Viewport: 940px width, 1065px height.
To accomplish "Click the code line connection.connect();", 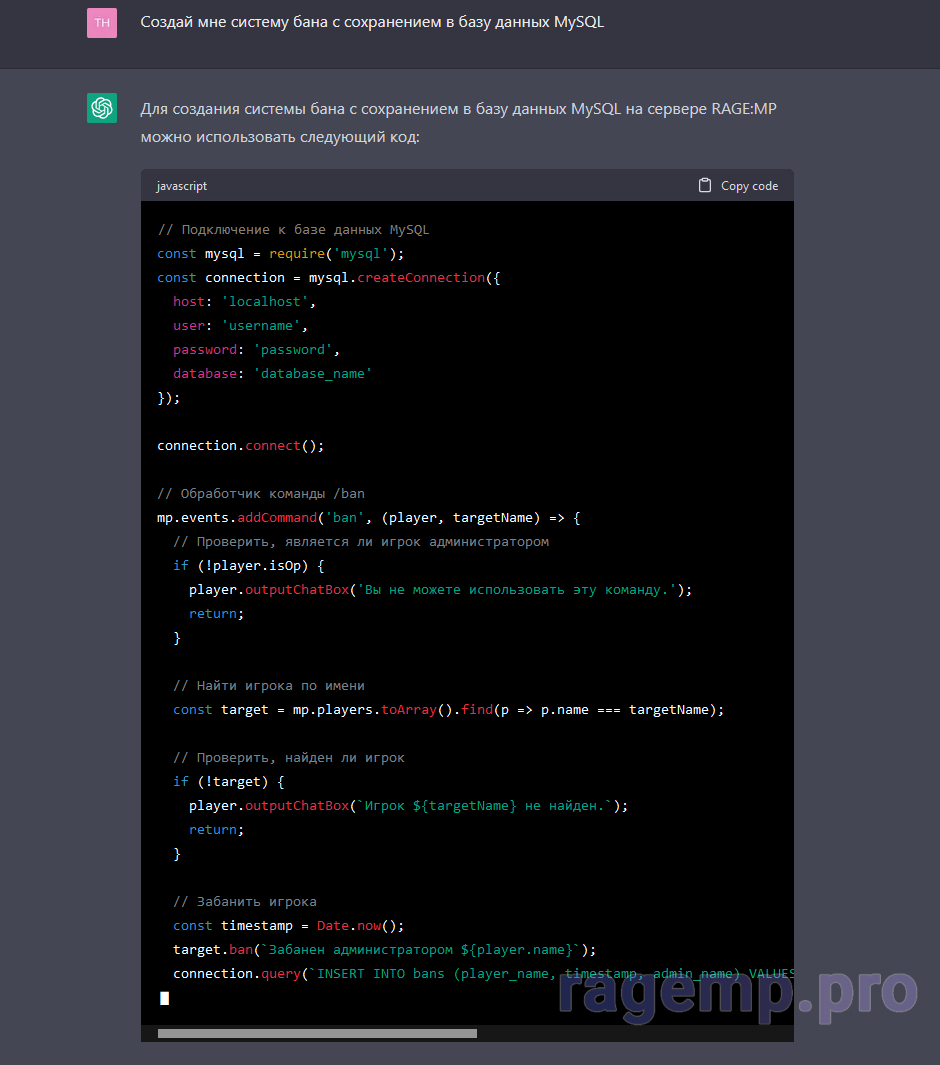I will [241, 446].
